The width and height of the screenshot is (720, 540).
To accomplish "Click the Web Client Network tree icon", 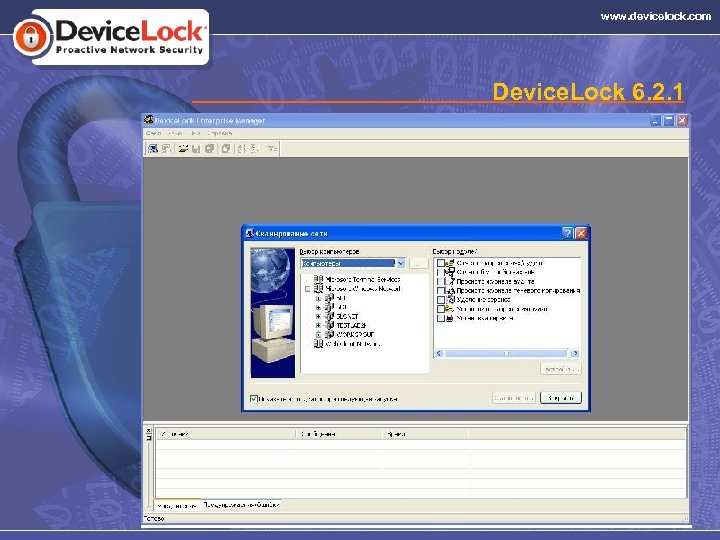I will [318, 343].
